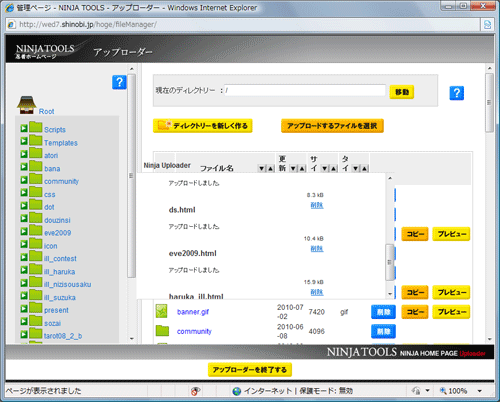Click 削除 link for haruka_ill.html upload
This screenshot has width=500, height=402.
317,292
